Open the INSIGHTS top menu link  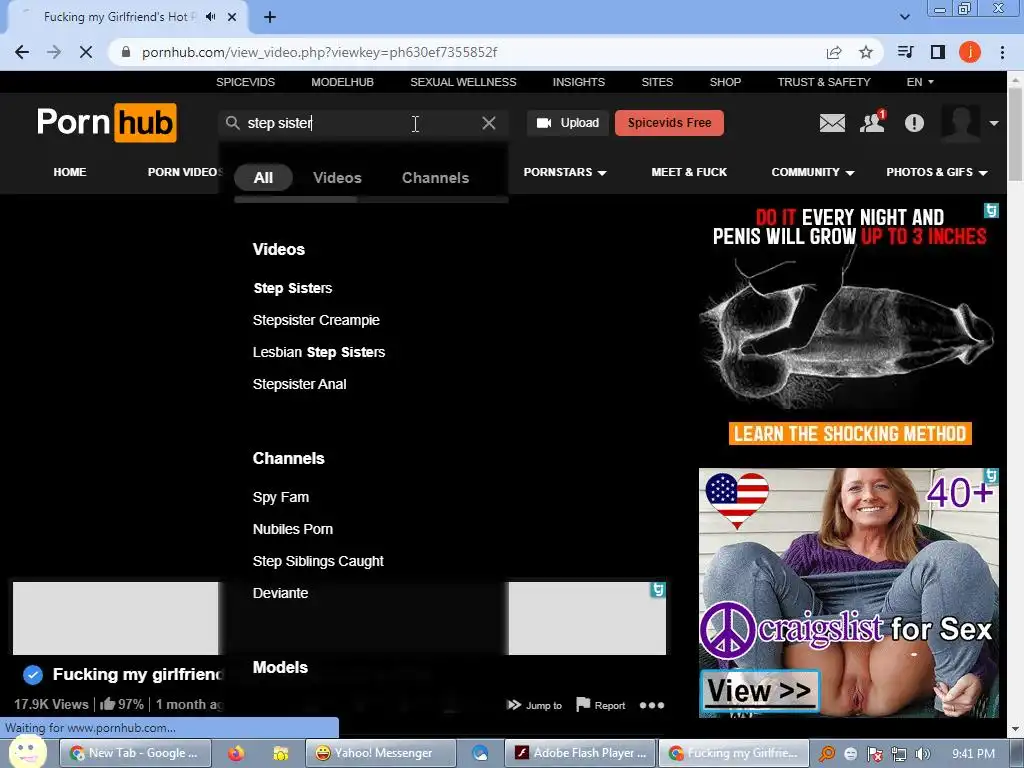coord(579,82)
